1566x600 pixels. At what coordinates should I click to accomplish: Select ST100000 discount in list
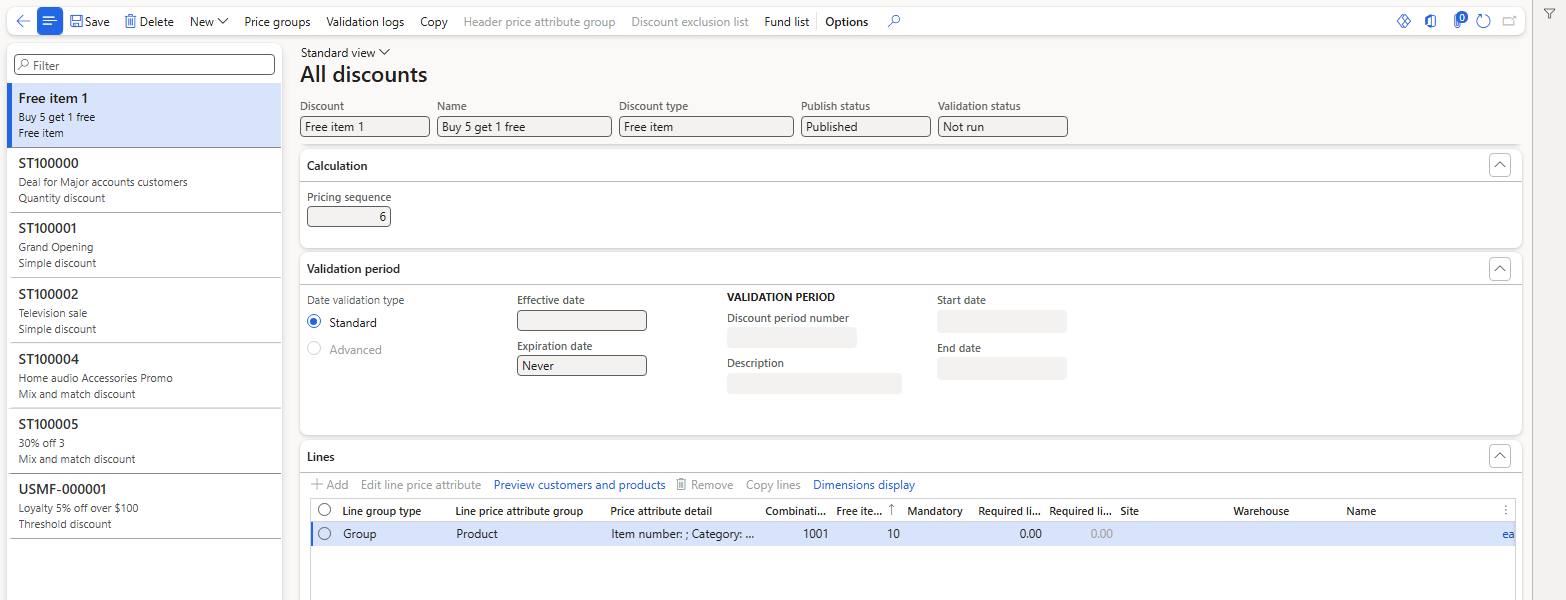pyautogui.click(x=144, y=180)
